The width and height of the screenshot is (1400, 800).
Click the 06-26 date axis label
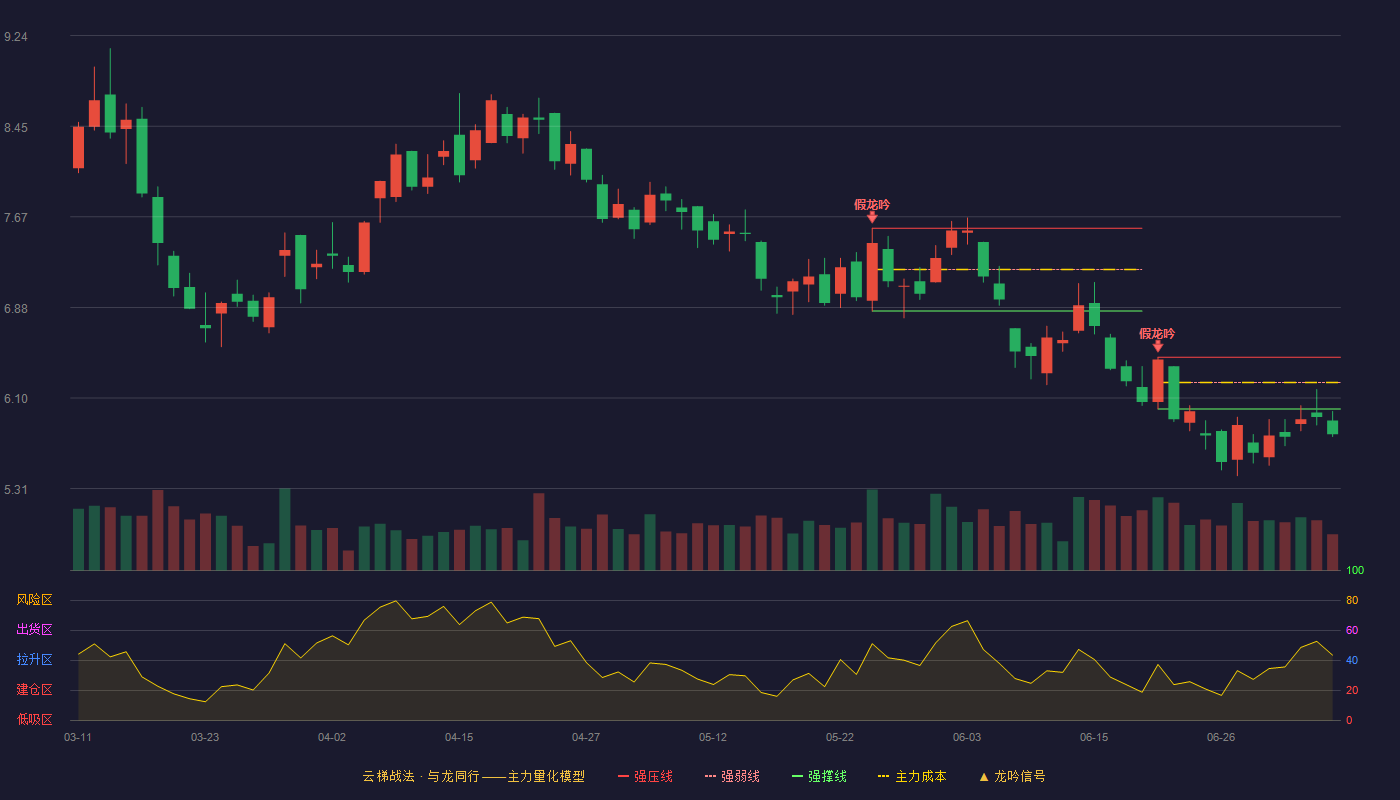tap(1221, 737)
